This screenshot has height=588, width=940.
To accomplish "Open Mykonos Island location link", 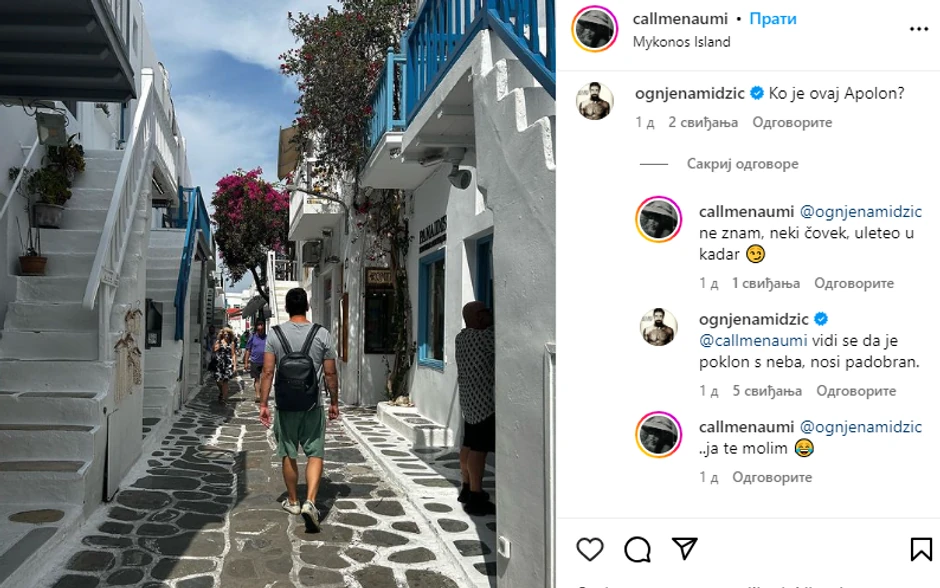I will (682, 42).
